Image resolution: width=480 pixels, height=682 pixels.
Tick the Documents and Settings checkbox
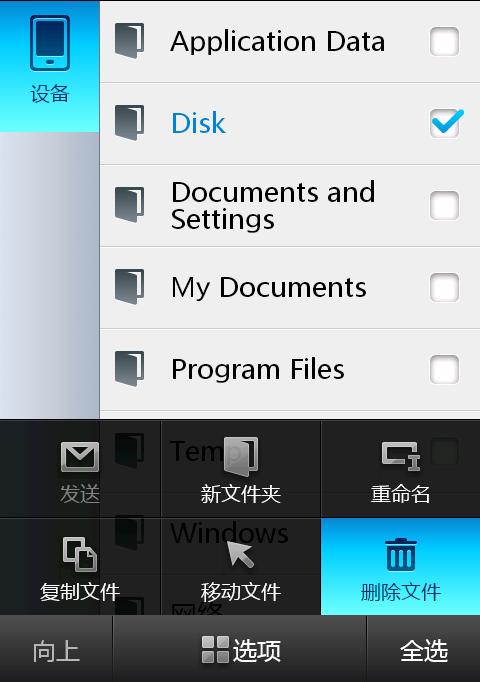click(444, 205)
